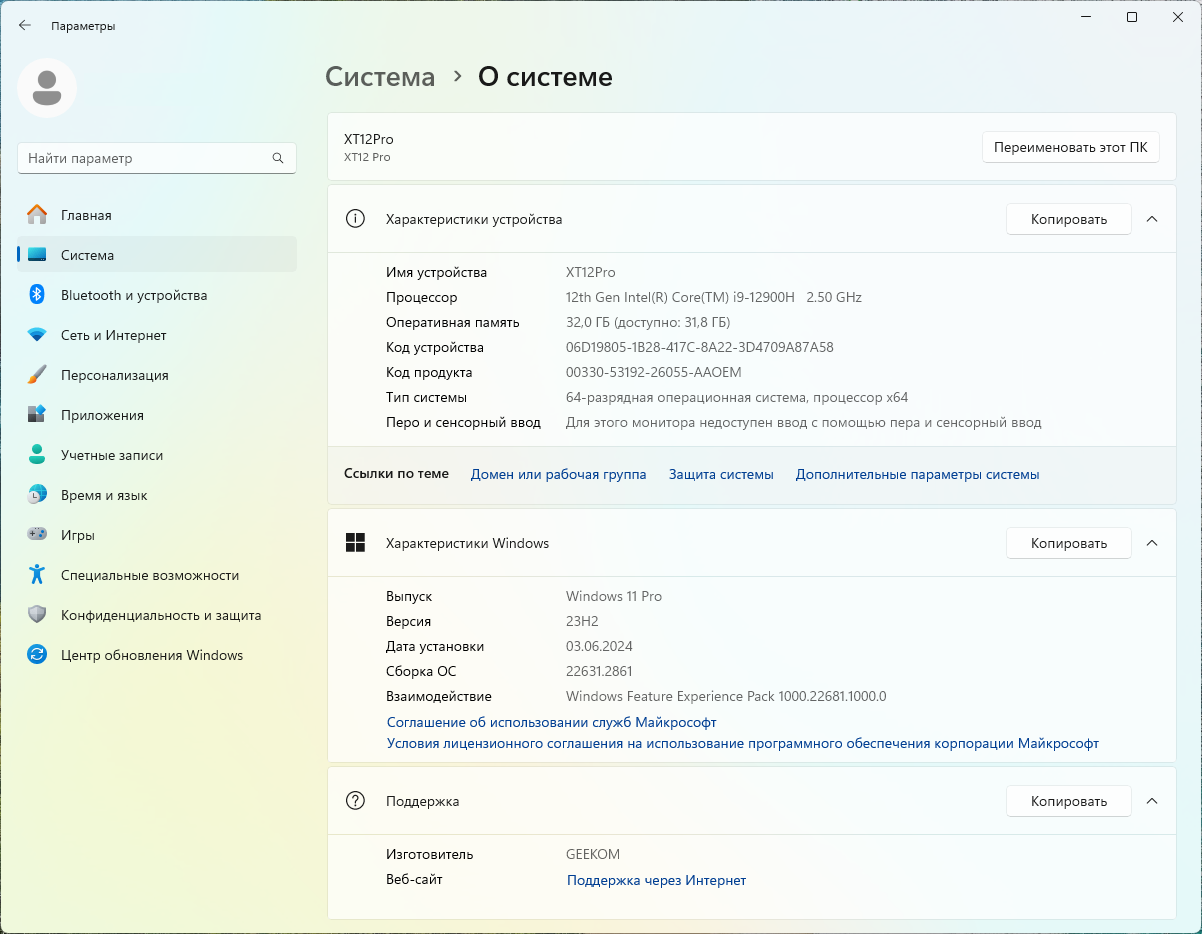Select OS build 22631.2861 value

click(x=599, y=671)
